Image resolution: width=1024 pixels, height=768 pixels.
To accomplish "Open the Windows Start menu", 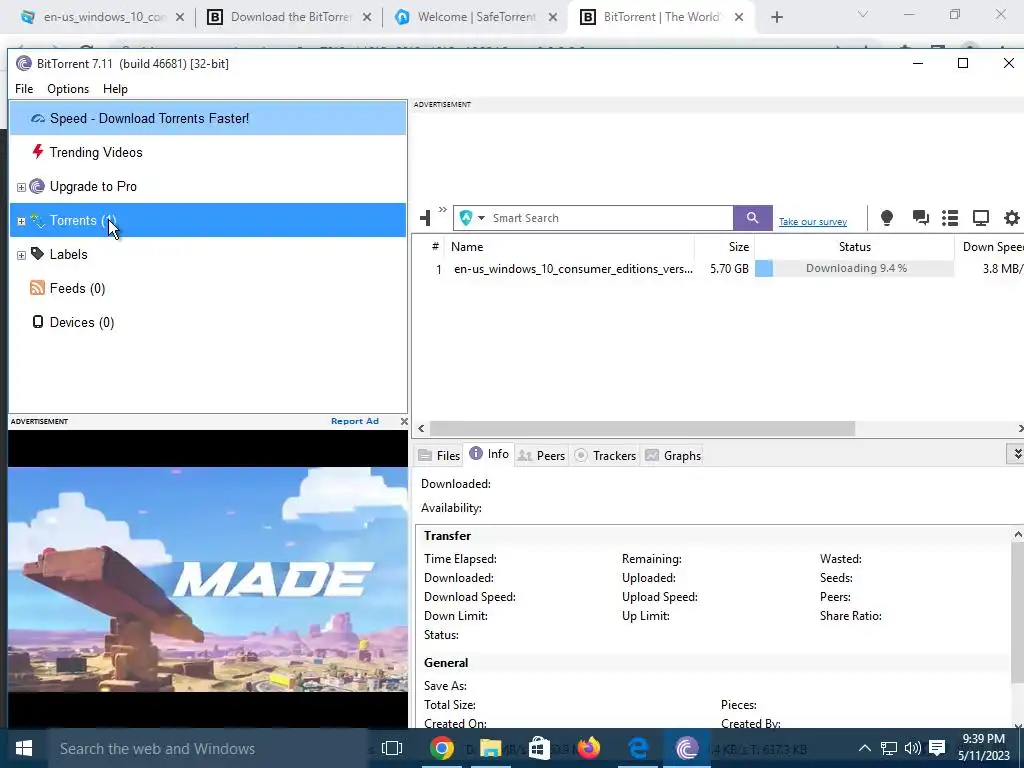I will [24, 748].
